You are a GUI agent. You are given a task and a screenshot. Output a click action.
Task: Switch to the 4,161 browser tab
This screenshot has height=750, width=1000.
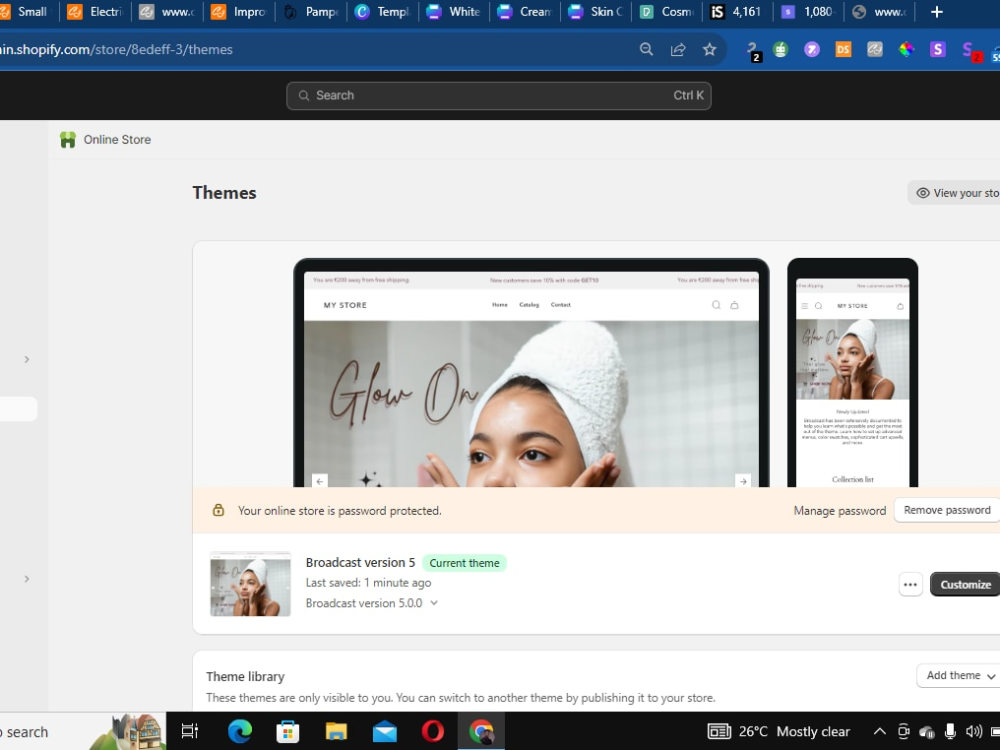[x=737, y=11]
